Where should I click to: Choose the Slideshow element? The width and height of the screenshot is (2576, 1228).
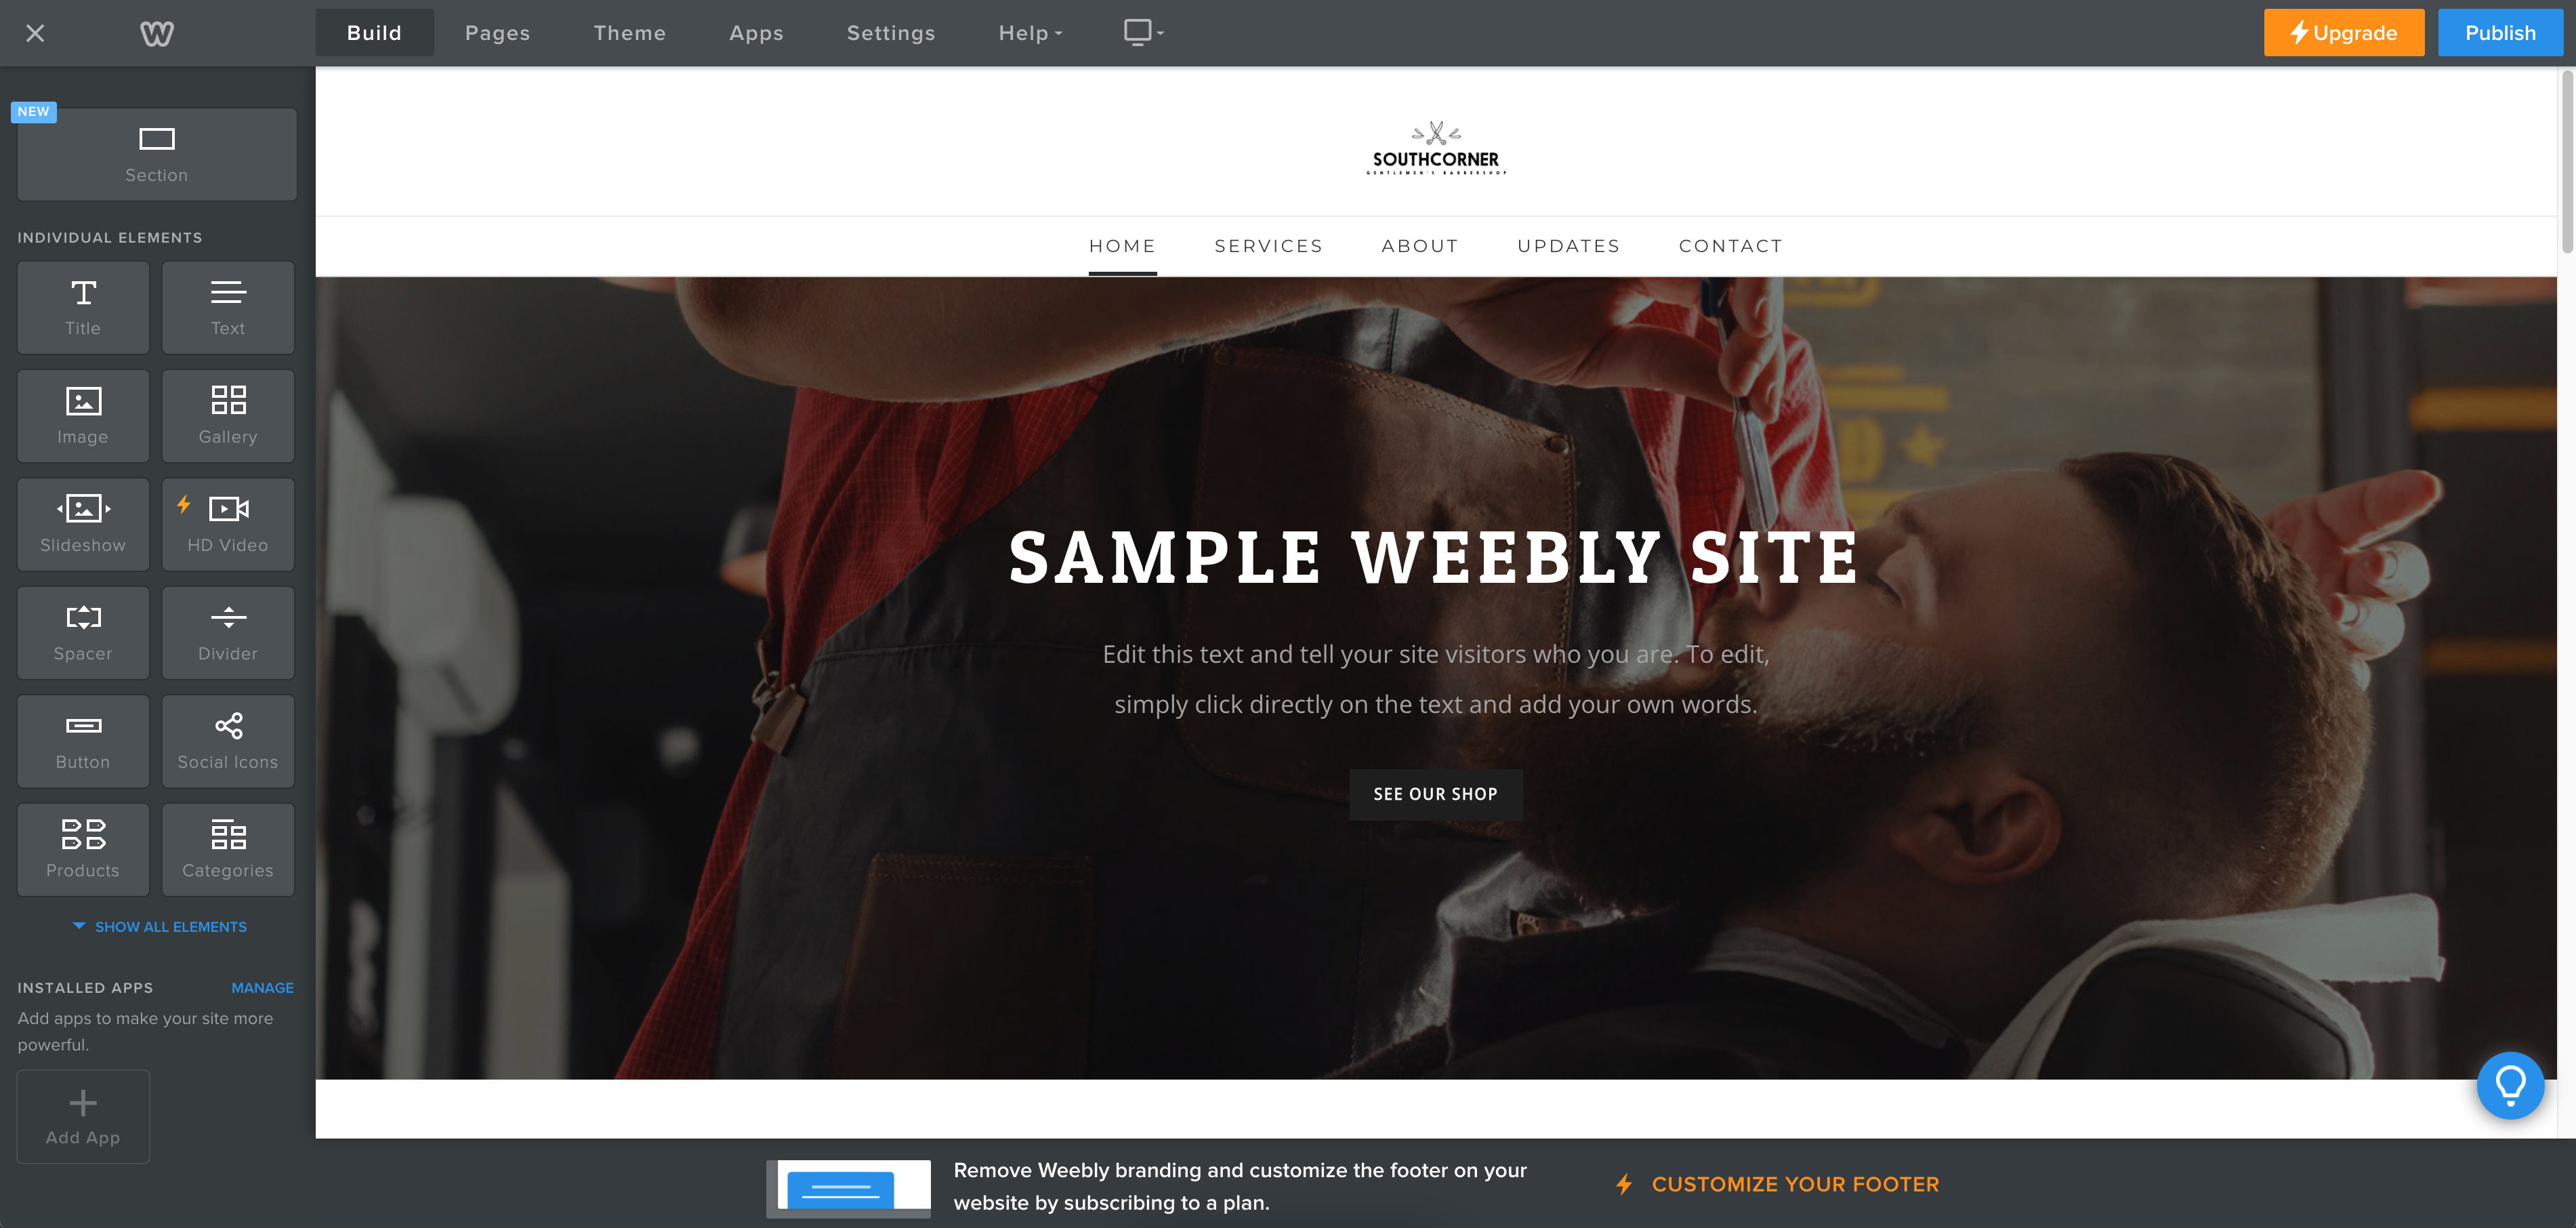pos(83,524)
